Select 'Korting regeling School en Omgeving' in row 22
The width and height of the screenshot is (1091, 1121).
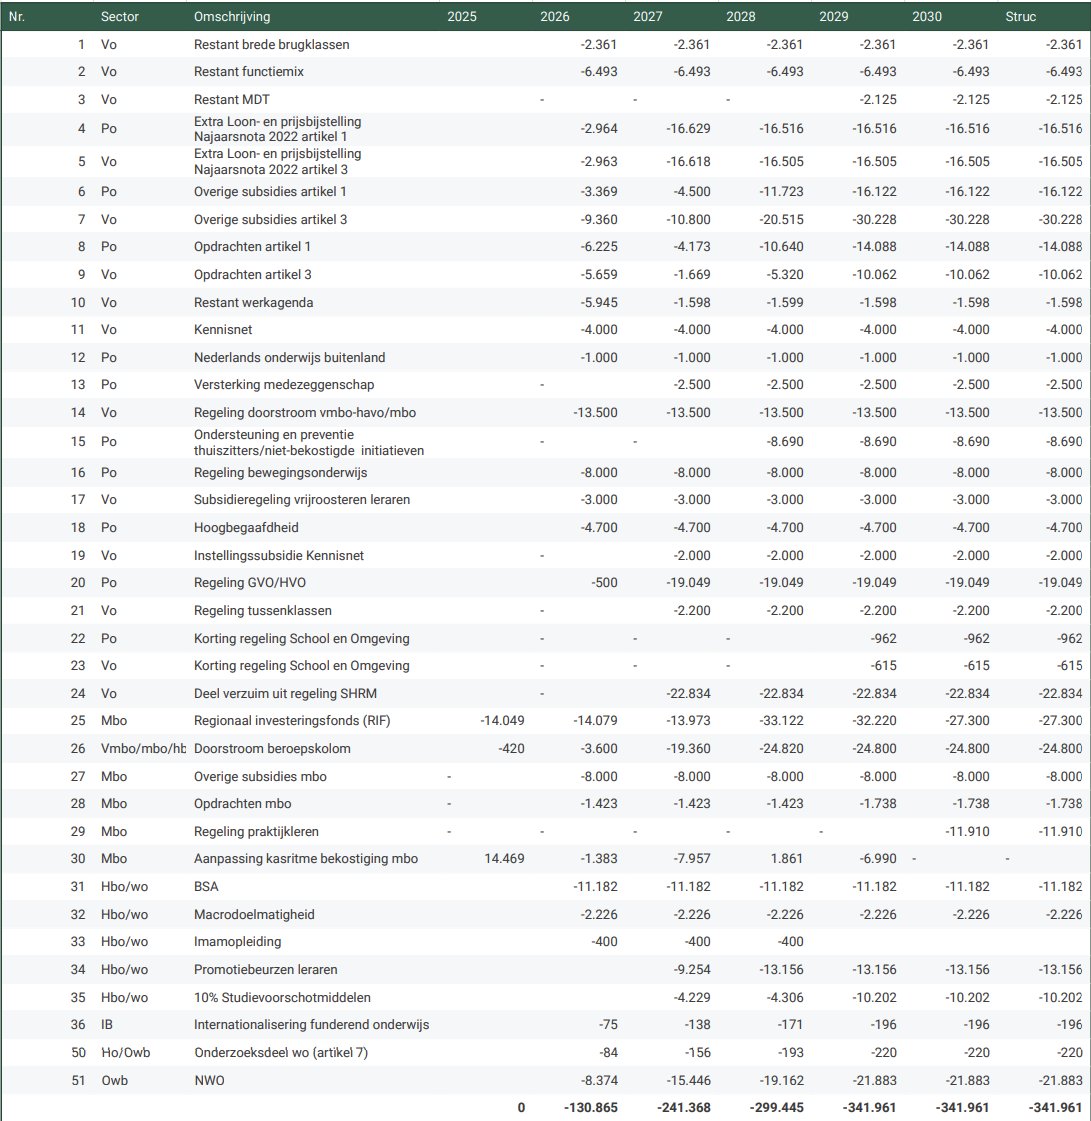[302, 638]
